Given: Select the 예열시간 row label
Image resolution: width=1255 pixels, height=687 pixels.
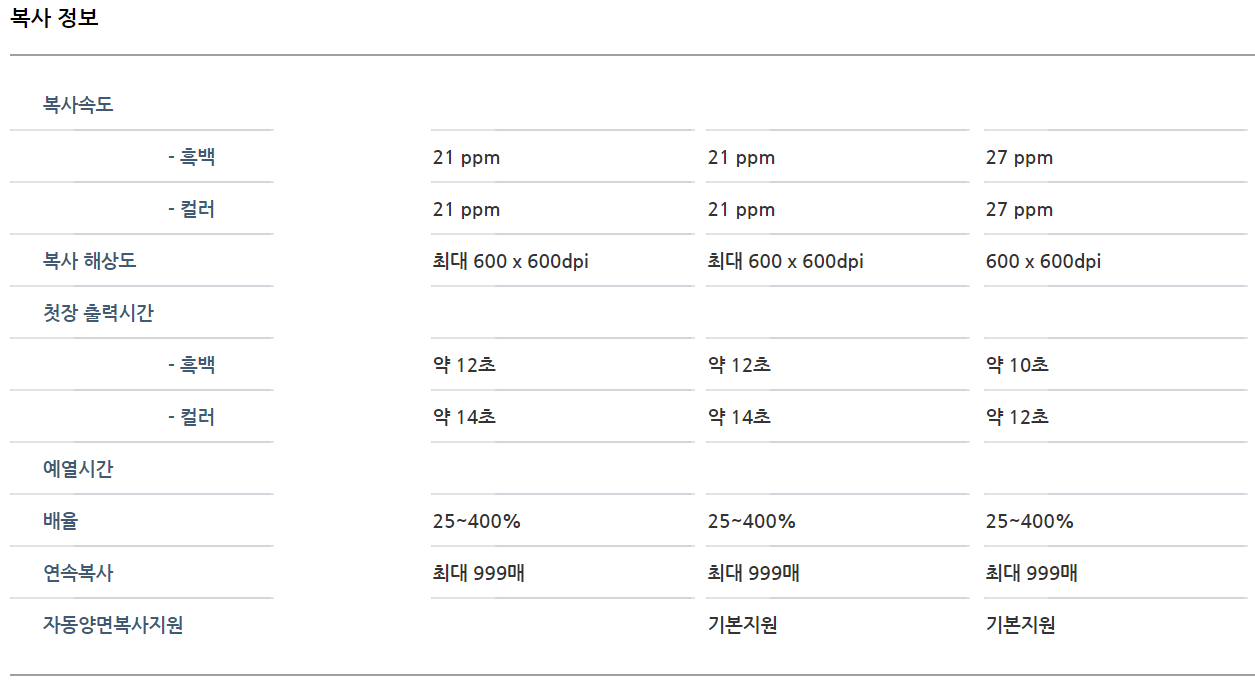Looking at the screenshot, I should [78, 469].
